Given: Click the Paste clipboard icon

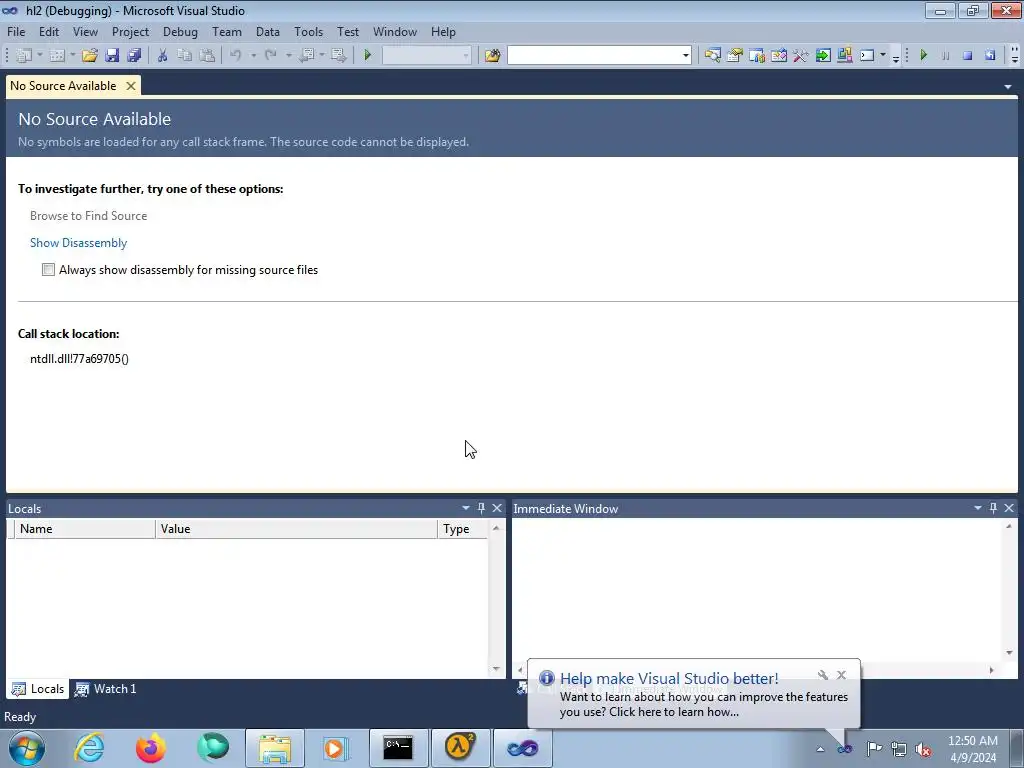Looking at the screenshot, I should pyautogui.click(x=207, y=56).
